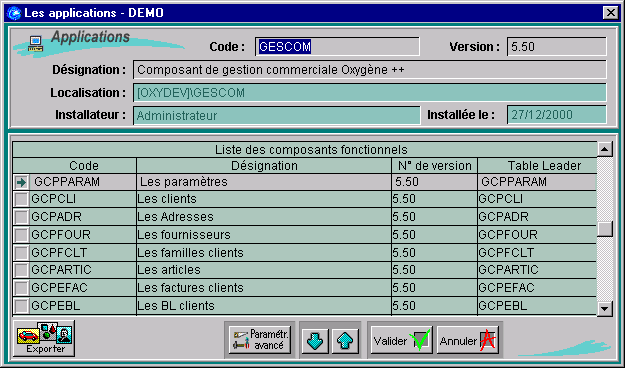Click the Localisation field
This screenshot has width=625, height=368.
pos(370,92)
